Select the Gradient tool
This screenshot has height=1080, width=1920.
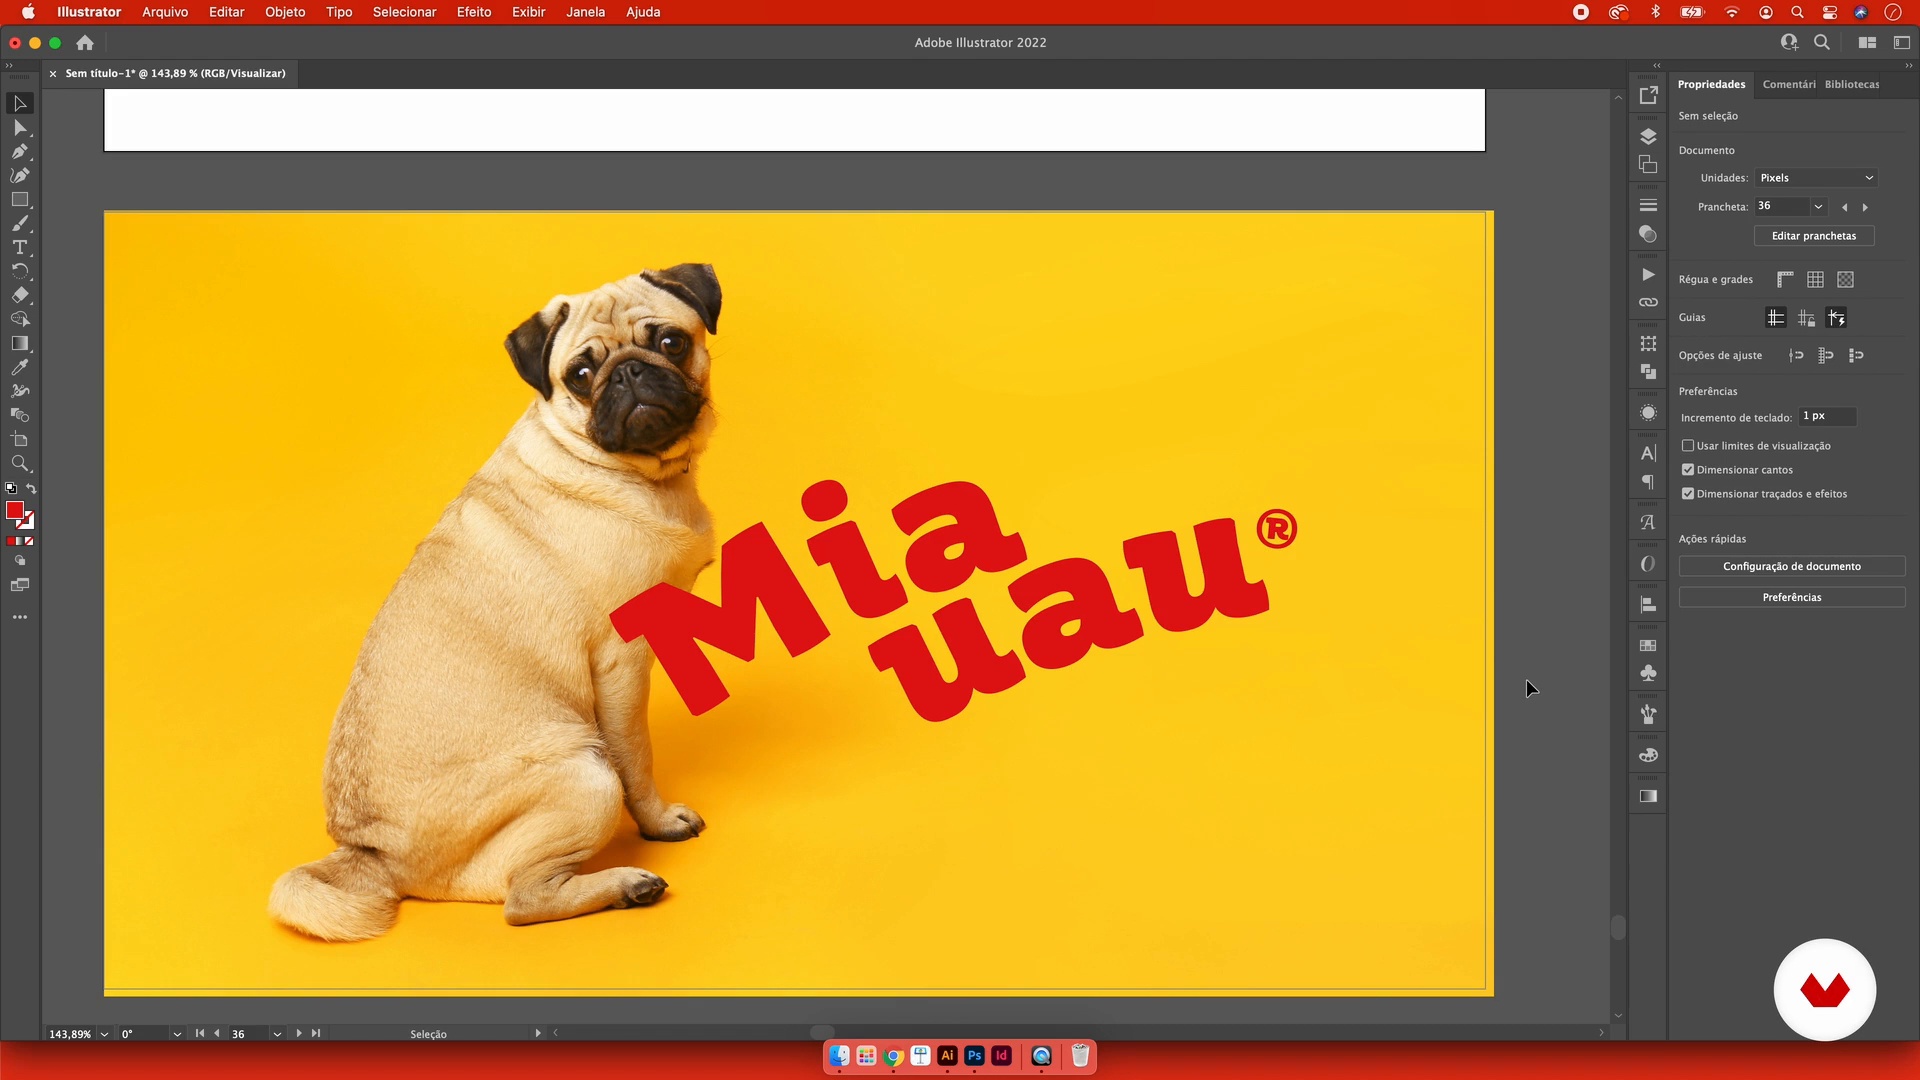tap(20, 344)
